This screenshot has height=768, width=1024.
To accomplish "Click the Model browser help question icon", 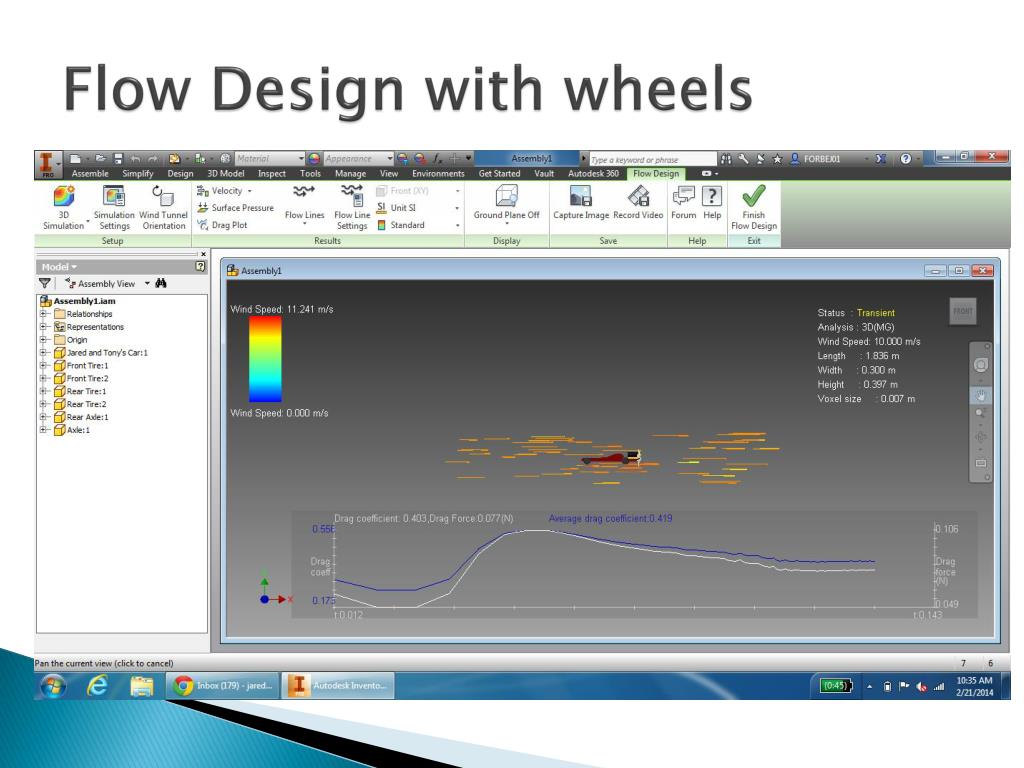I will coord(200,266).
